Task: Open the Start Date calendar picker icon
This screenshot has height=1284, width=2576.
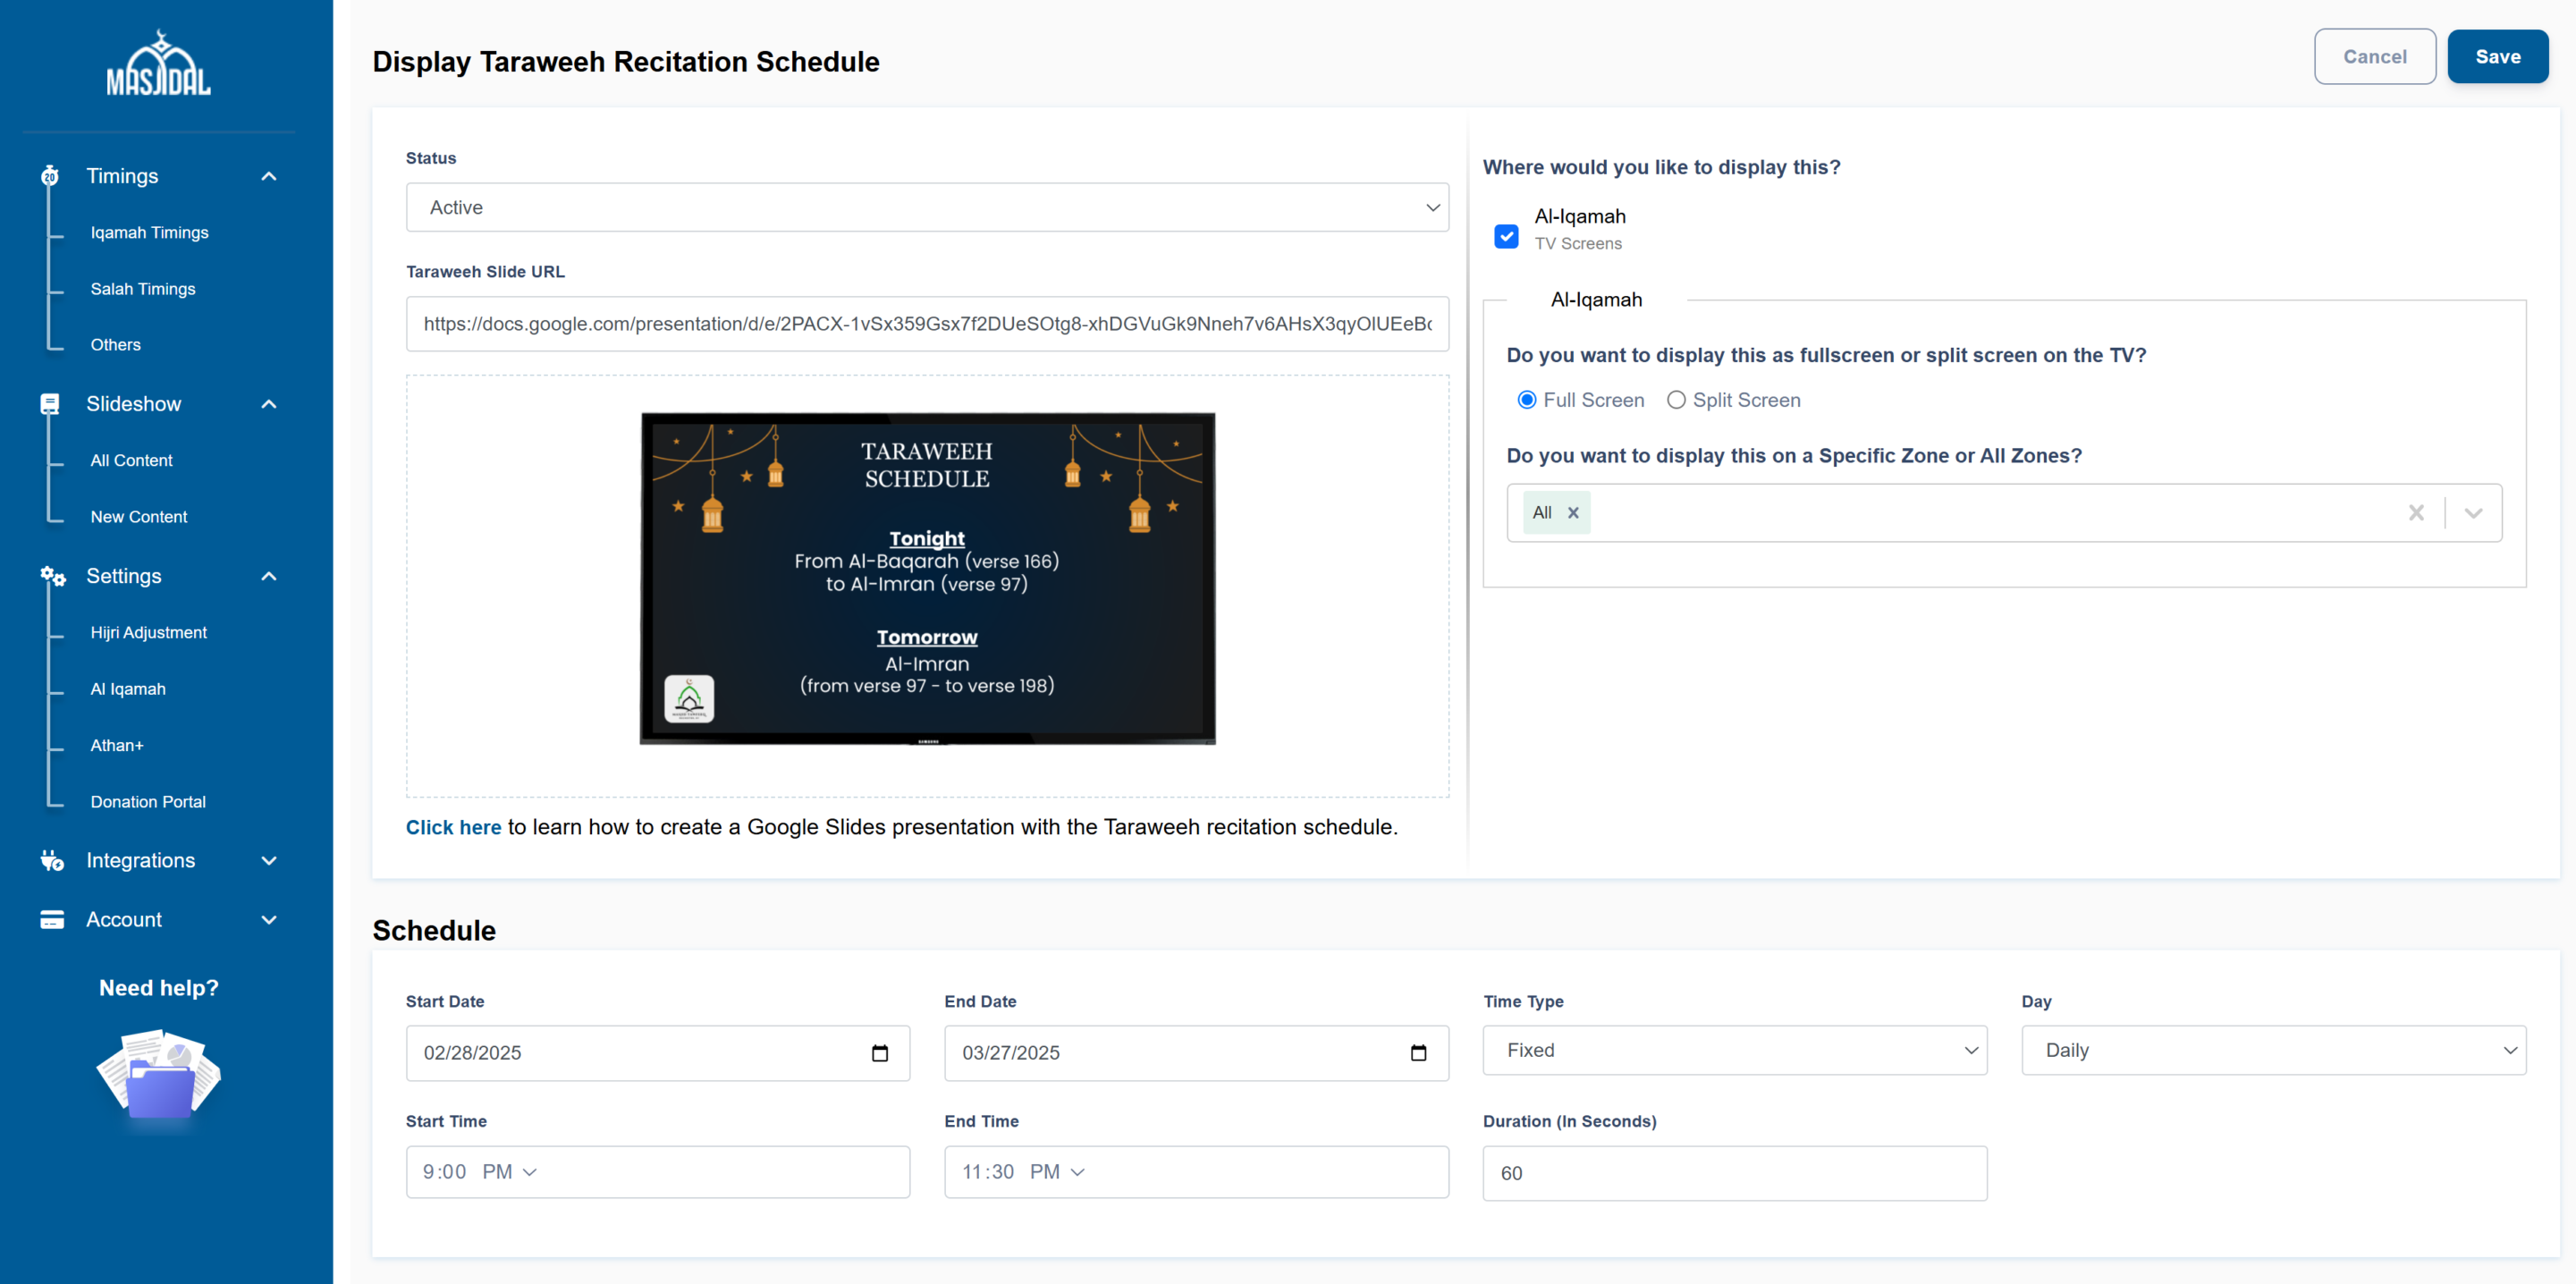Action: click(x=879, y=1053)
